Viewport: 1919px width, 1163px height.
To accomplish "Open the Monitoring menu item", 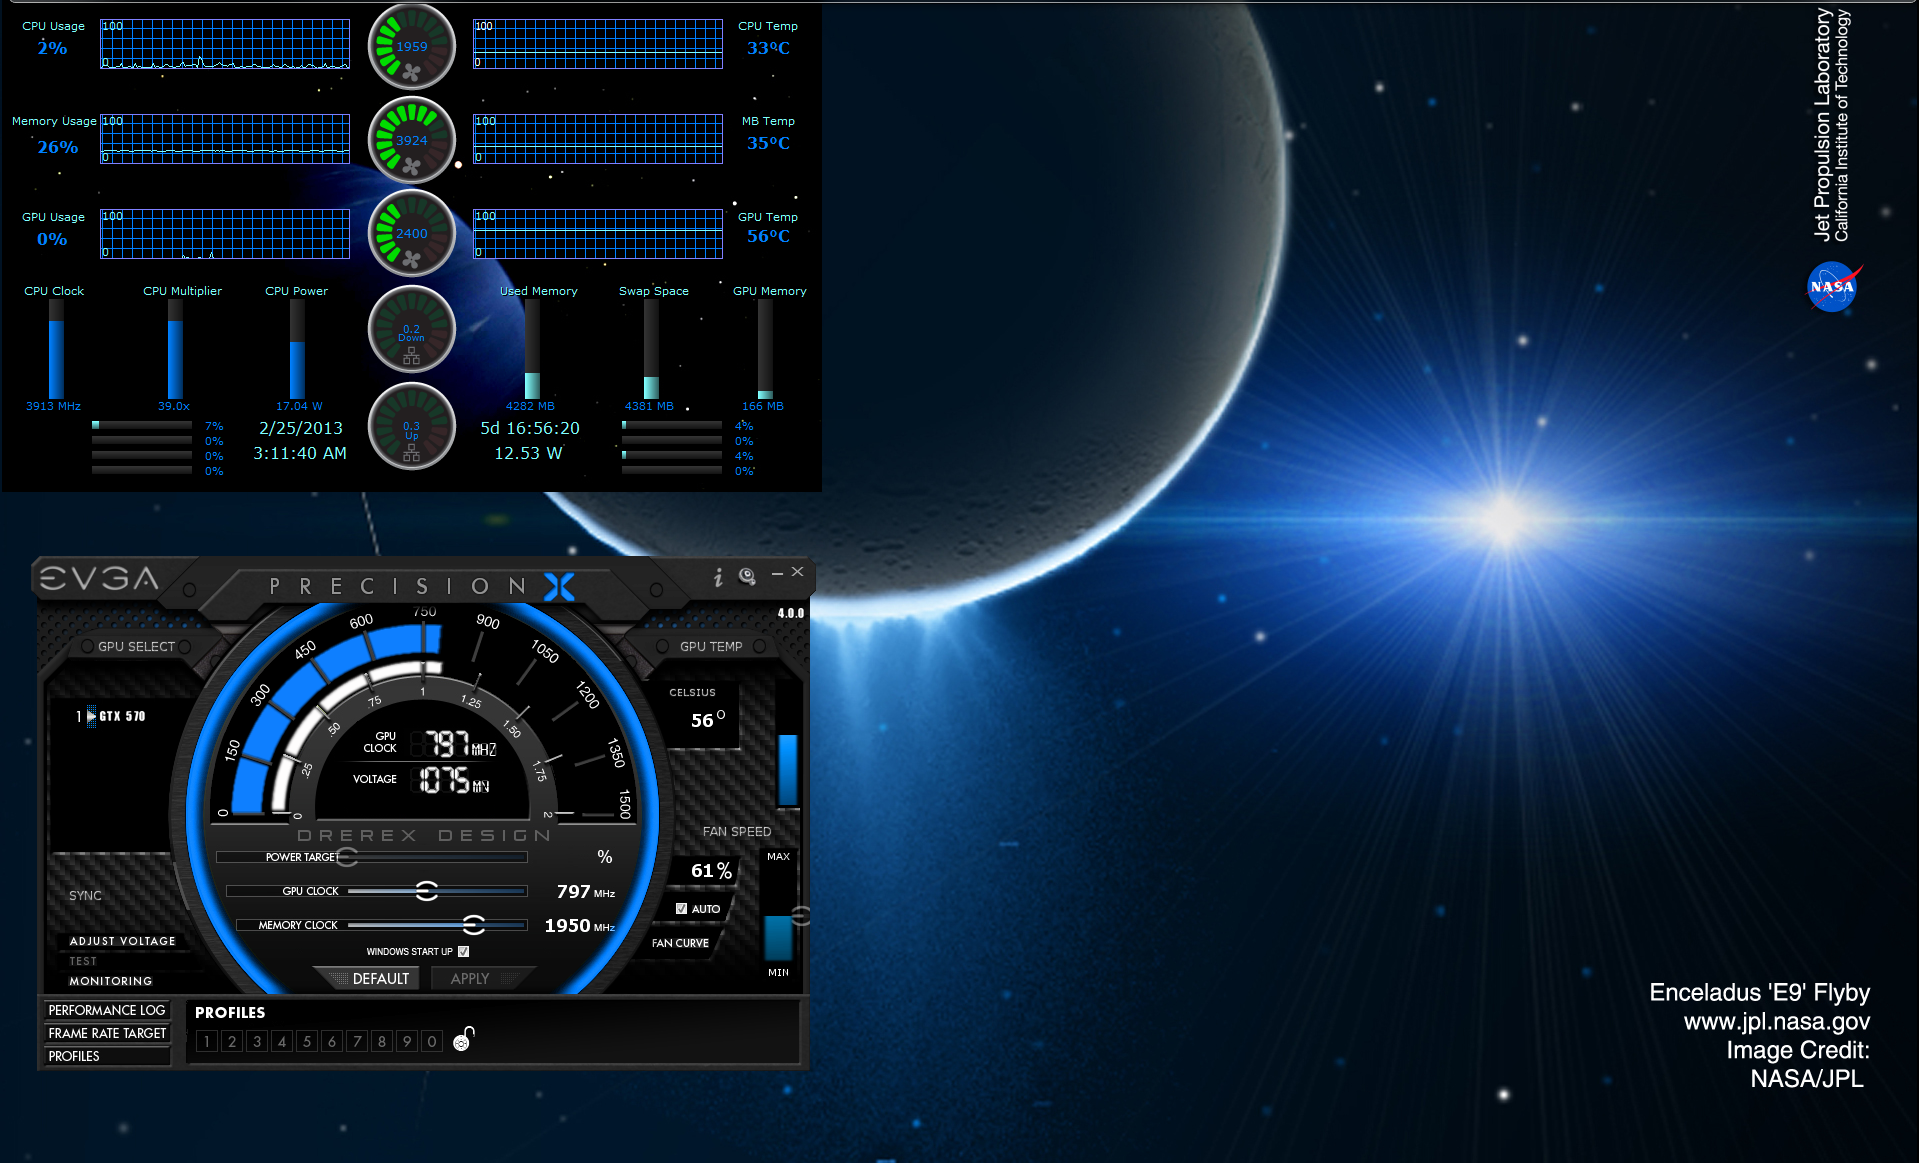I will tap(110, 981).
